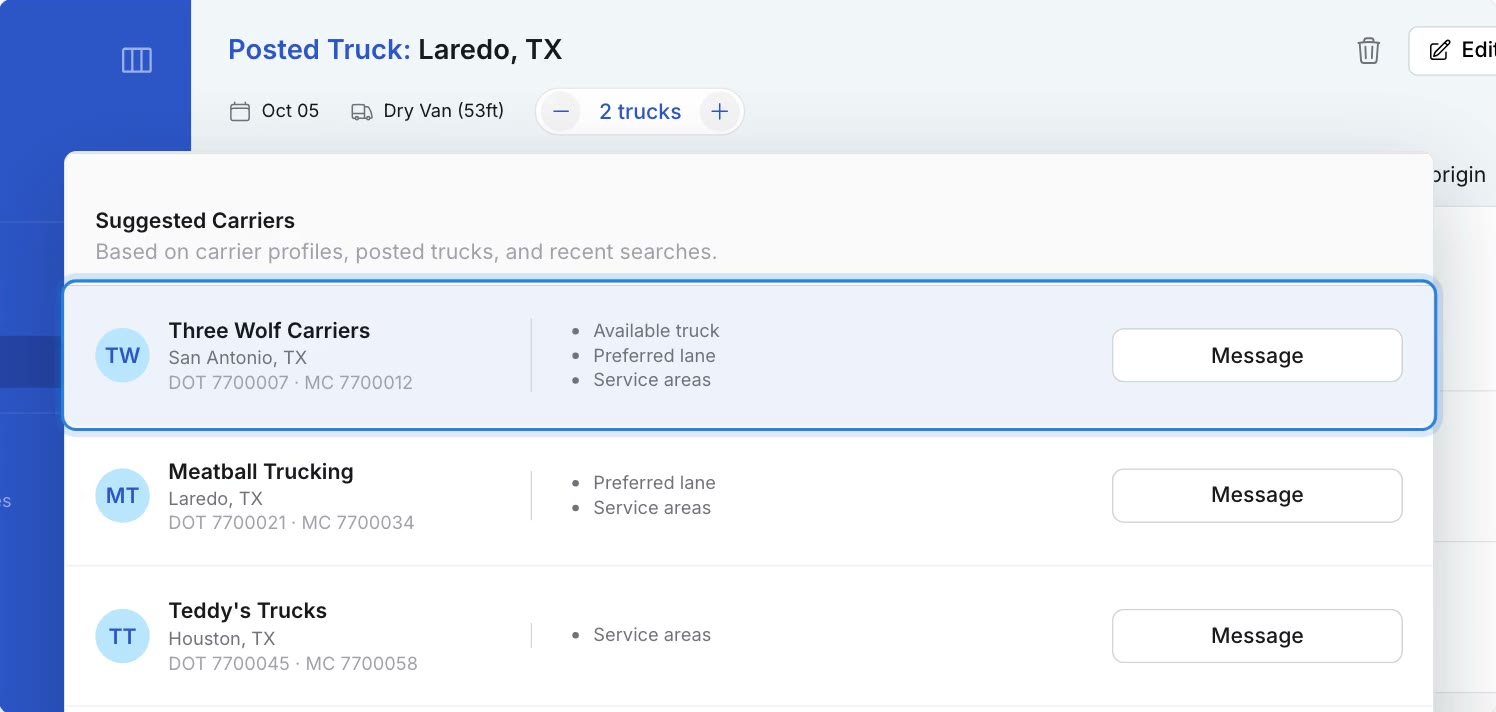Image resolution: width=1496 pixels, height=712 pixels.
Task: Open the Edit button for this posting
Action: pyautogui.click(x=1455, y=51)
